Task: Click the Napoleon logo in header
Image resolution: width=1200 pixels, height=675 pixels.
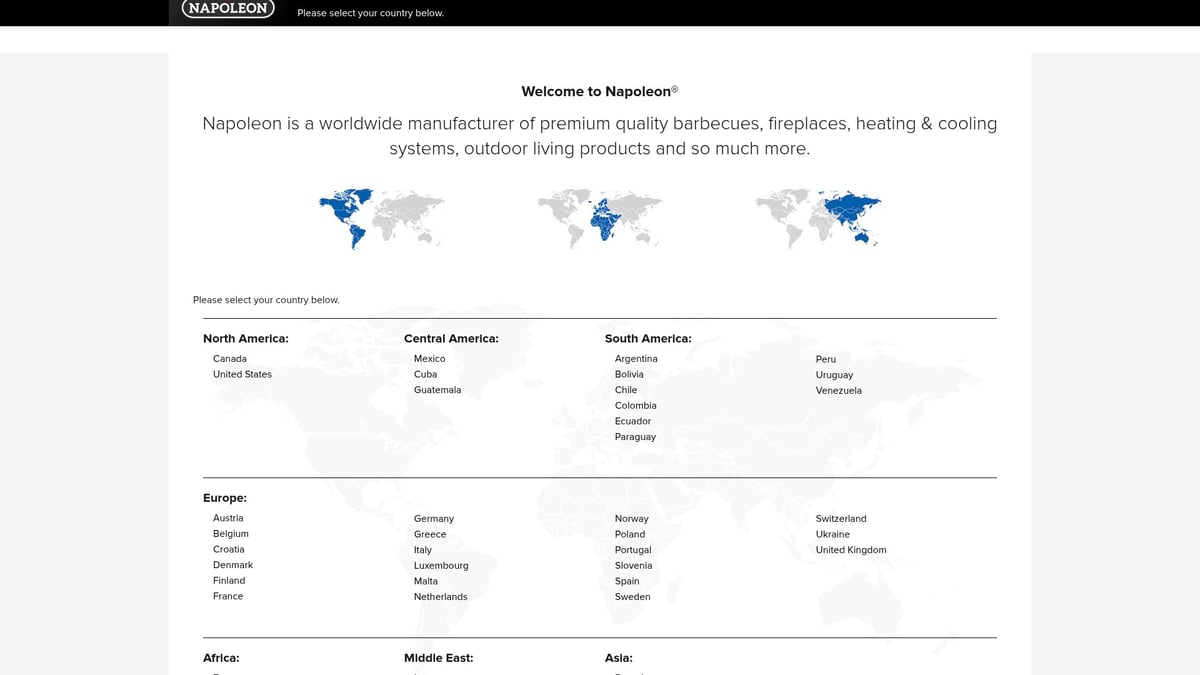Action: (x=227, y=9)
